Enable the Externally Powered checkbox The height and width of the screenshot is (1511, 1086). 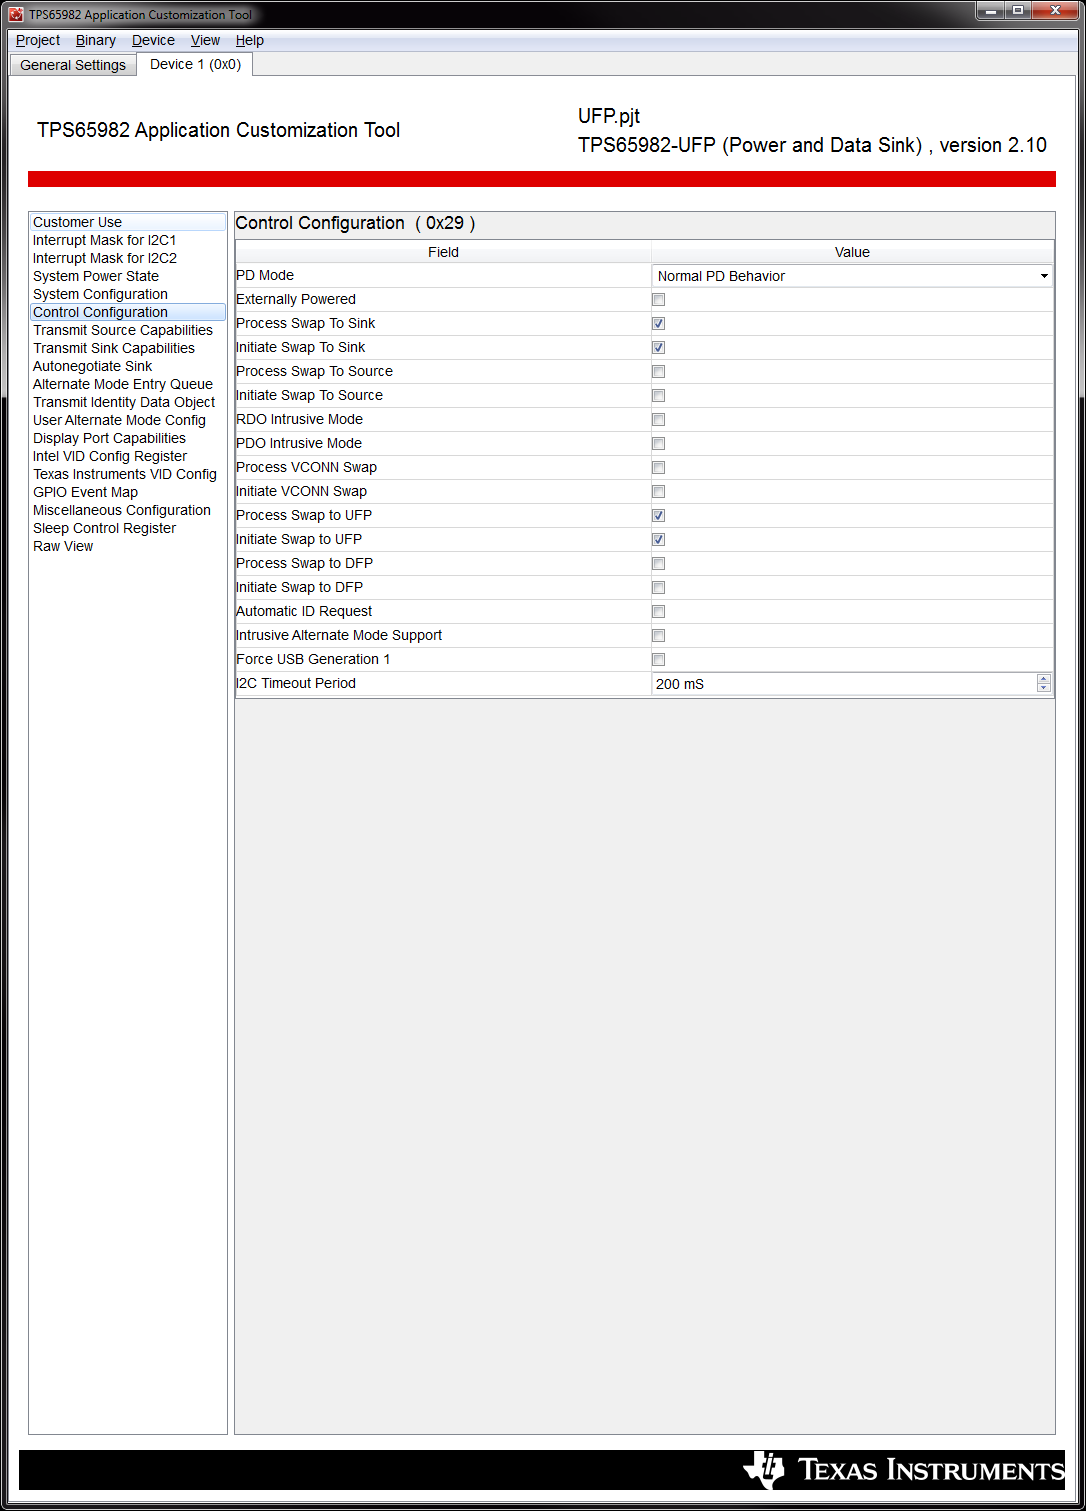pos(658,299)
